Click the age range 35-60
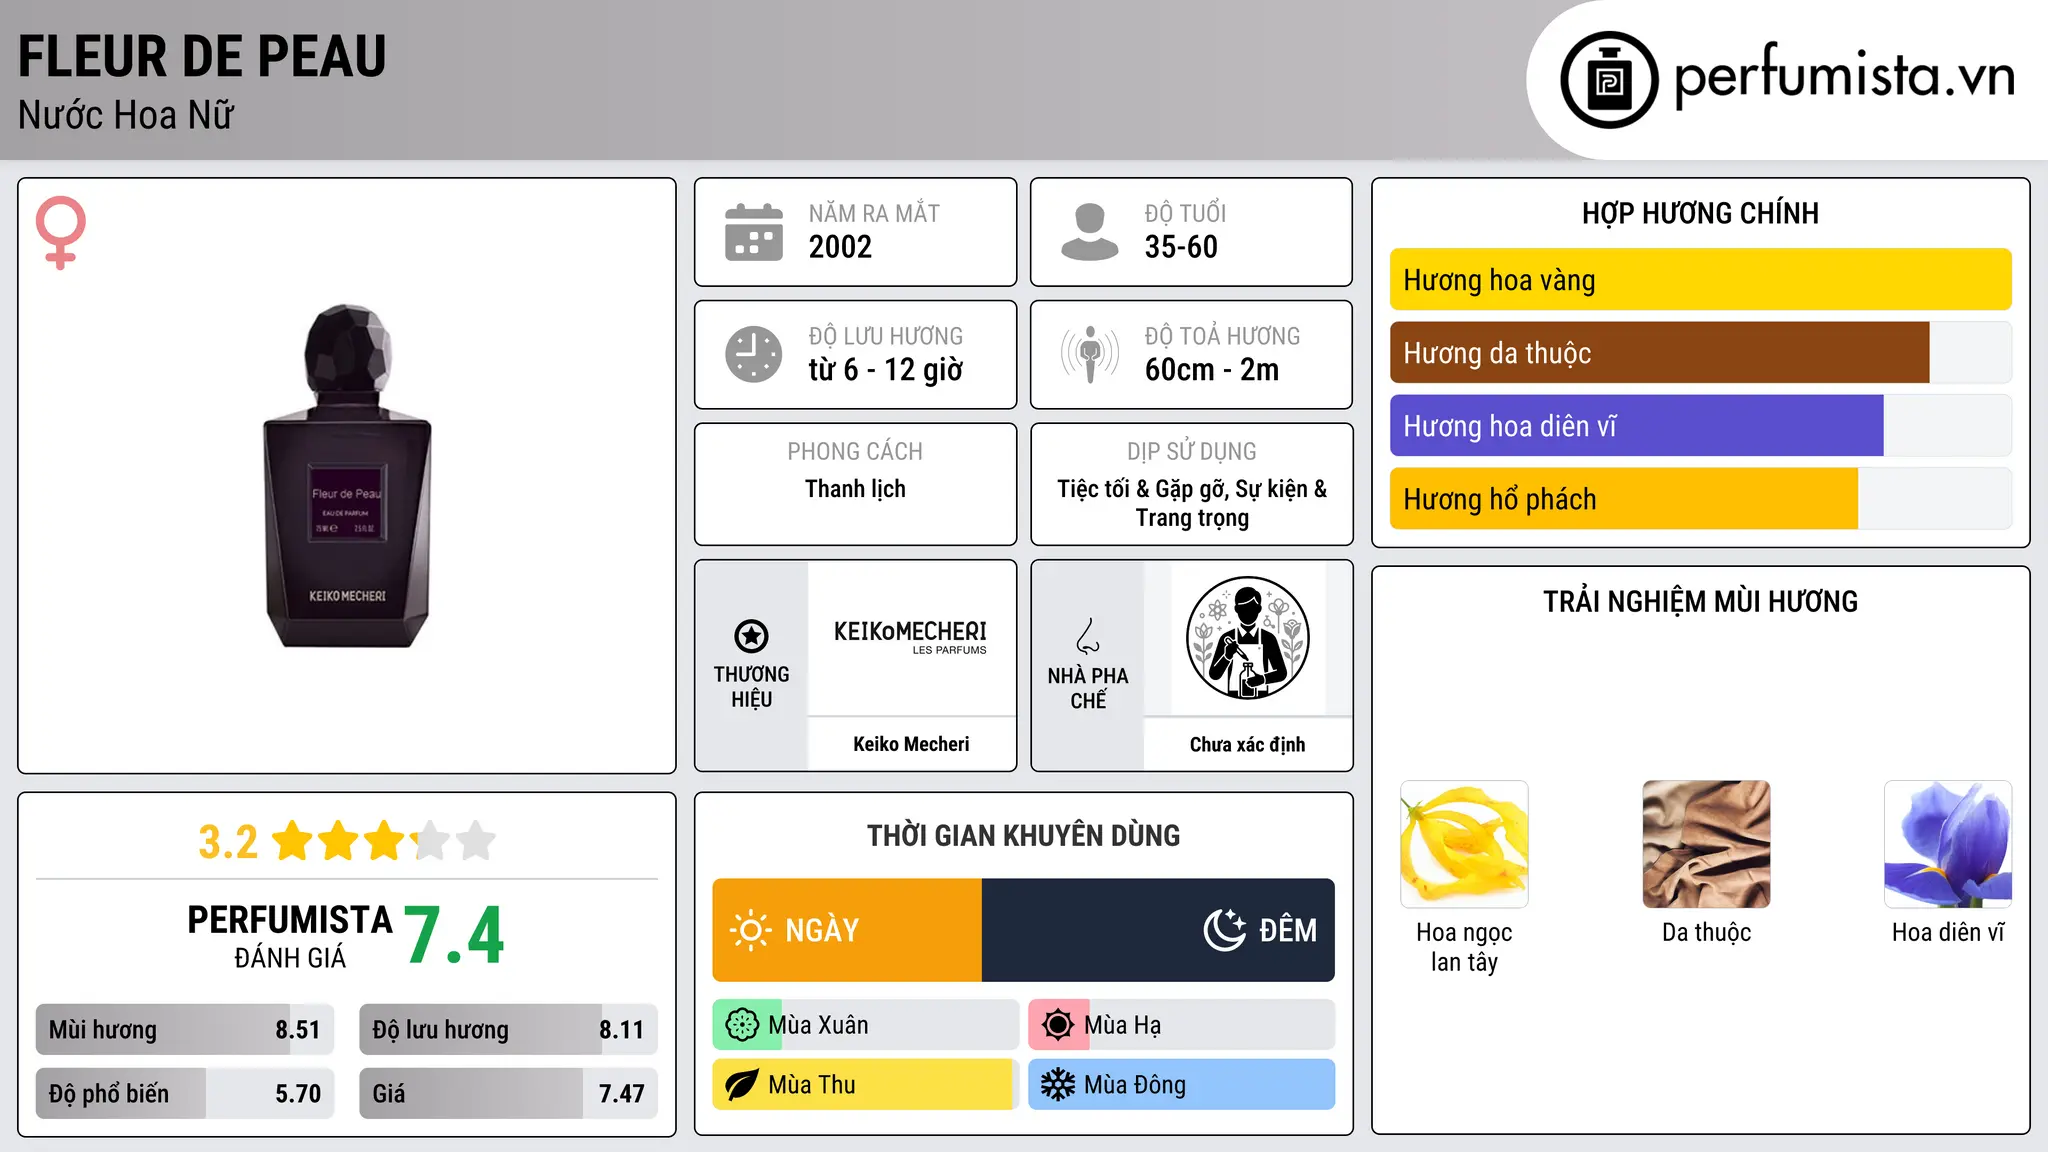The width and height of the screenshot is (2048, 1152). click(1181, 247)
